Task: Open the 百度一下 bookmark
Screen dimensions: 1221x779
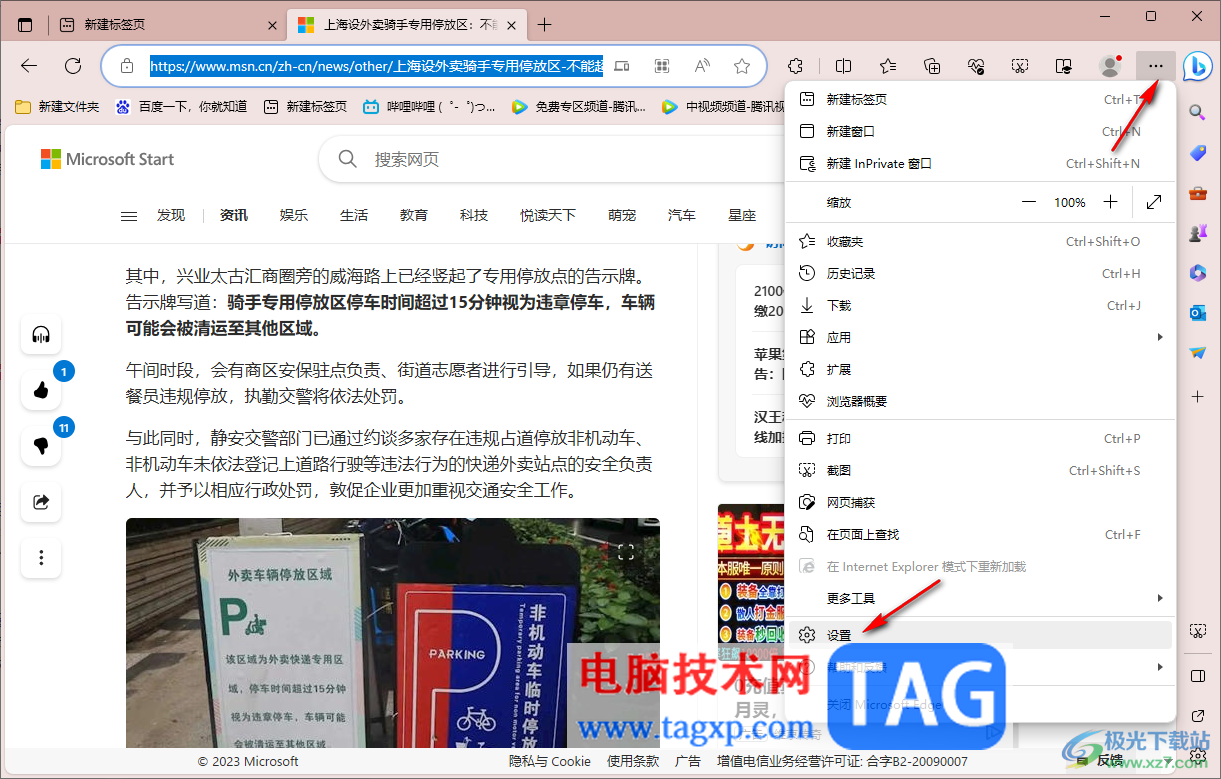Action: (x=181, y=106)
